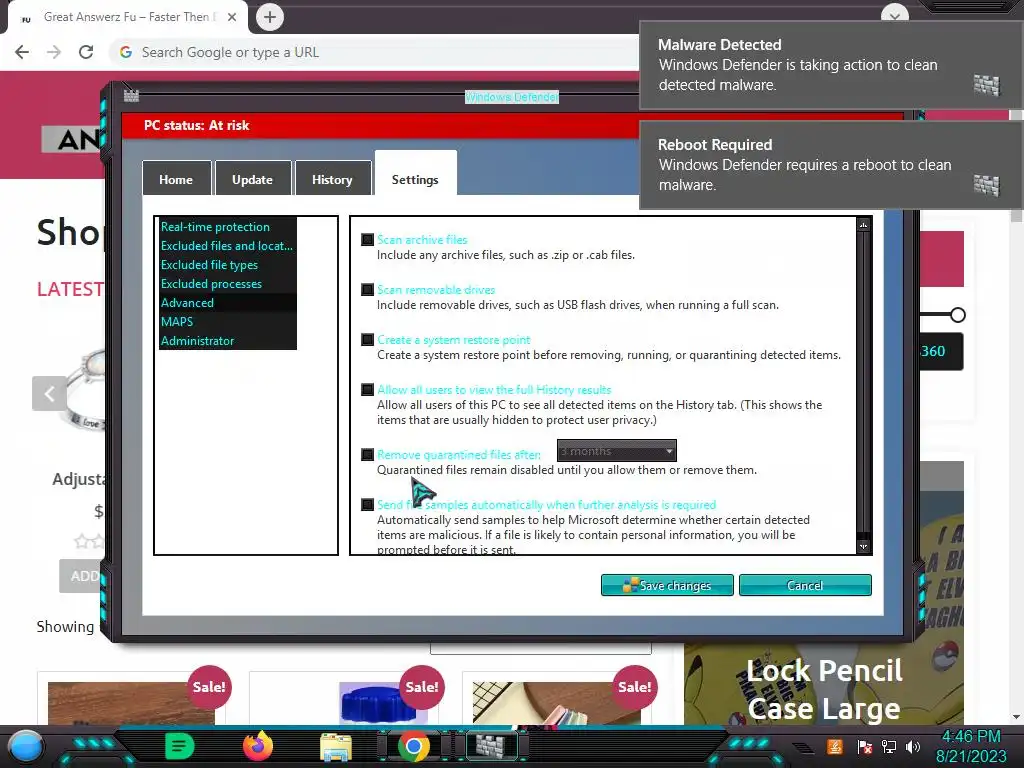Click the Malware Detected notification

831,65
